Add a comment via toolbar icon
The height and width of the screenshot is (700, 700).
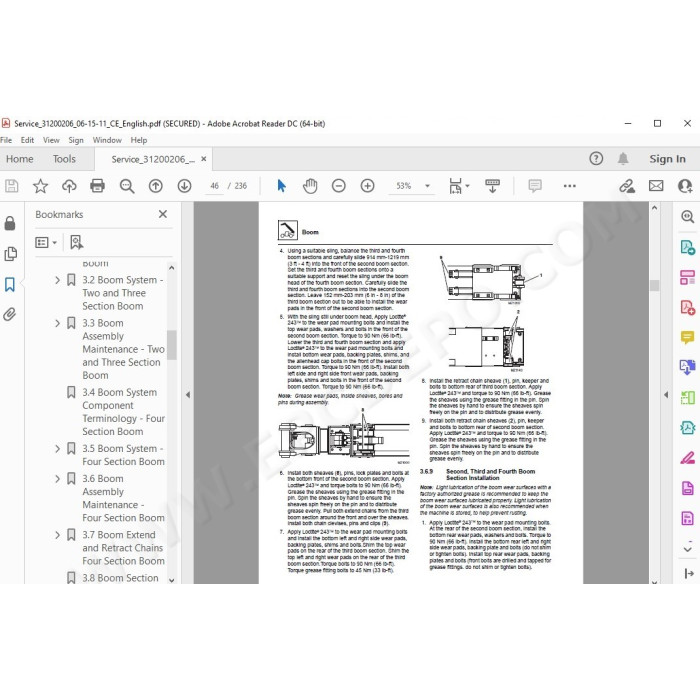(x=535, y=186)
